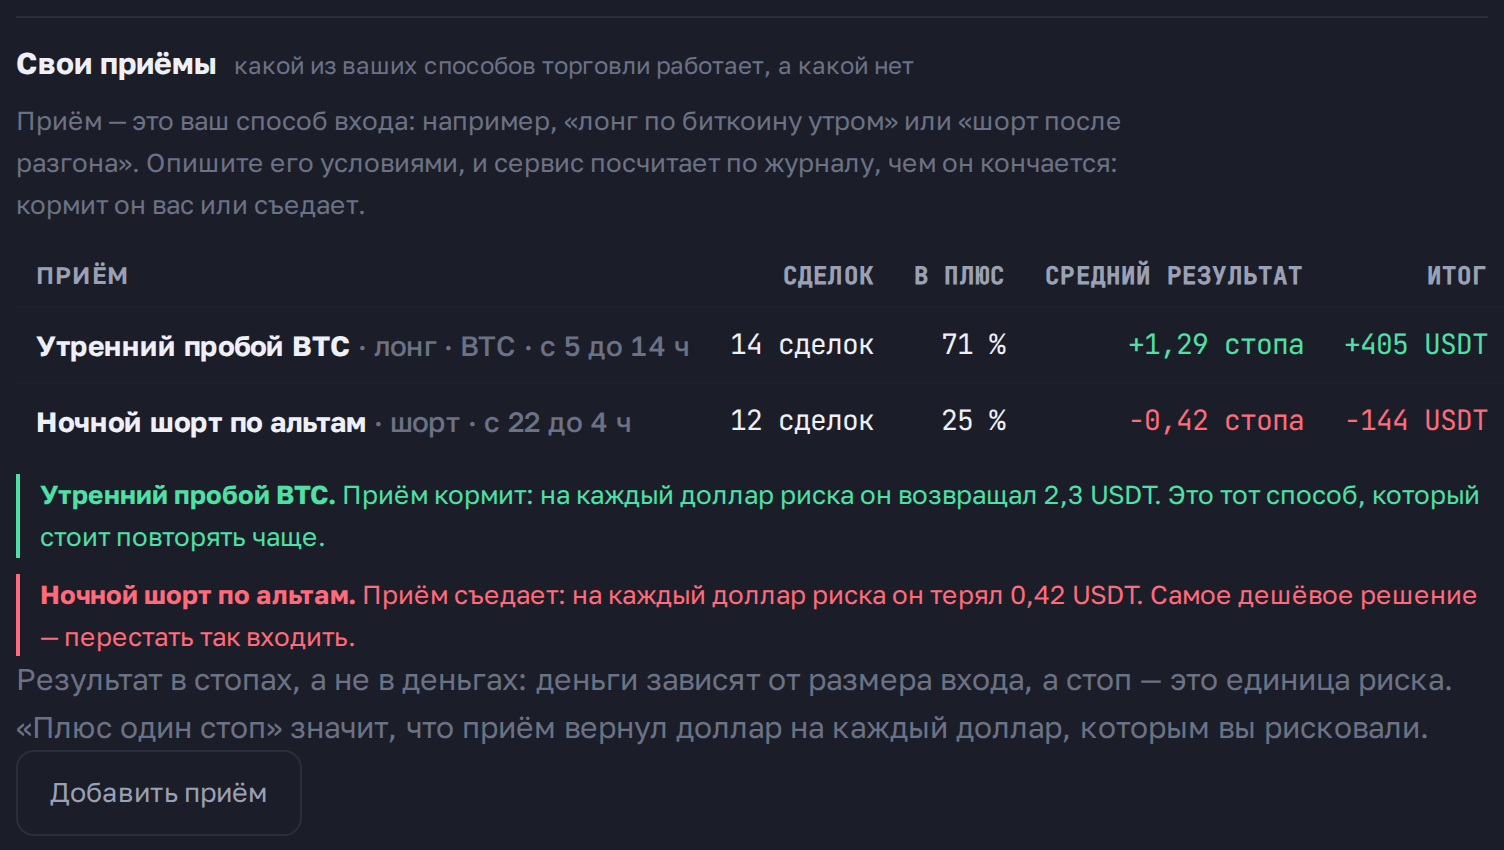Select the 25 % win rate value
1504x850 pixels.
click(x=973, y=421)
